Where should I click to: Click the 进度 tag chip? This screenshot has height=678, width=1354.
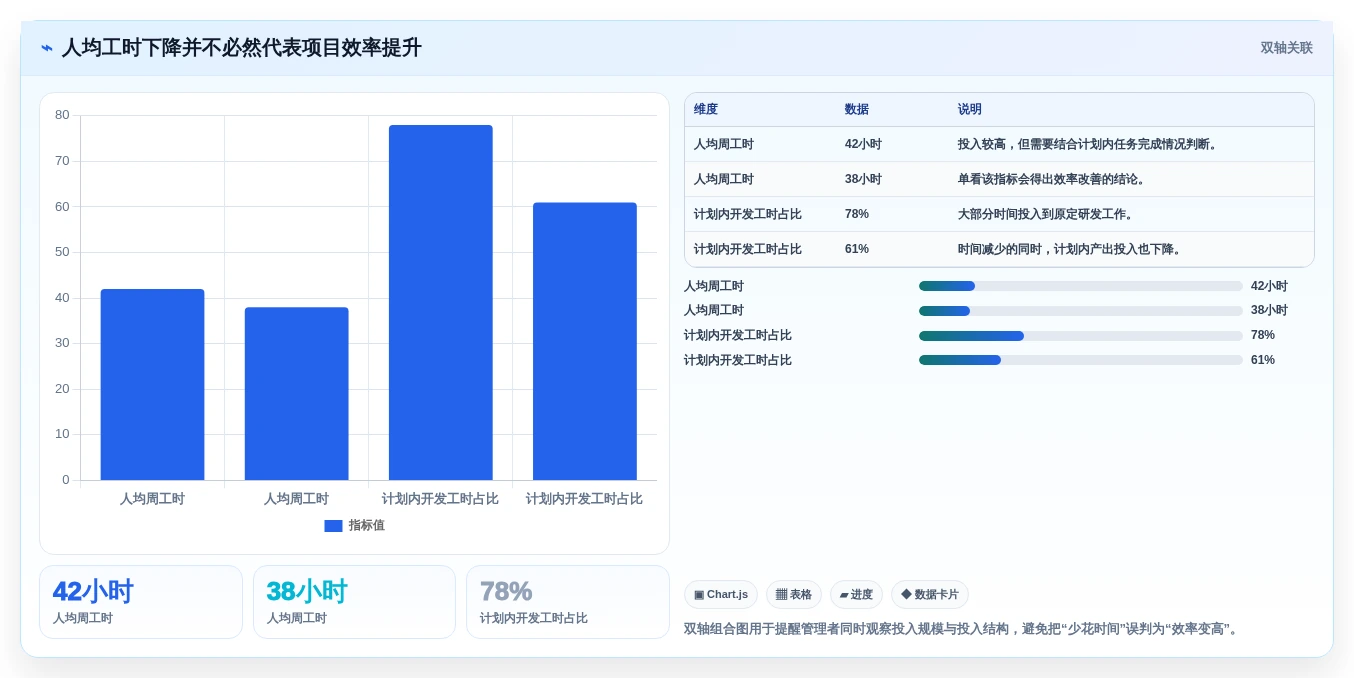(856, 594)
